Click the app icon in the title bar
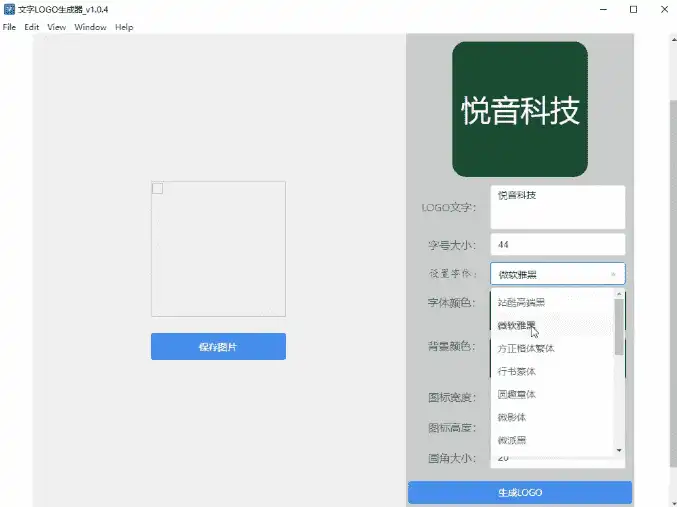The image size is (677, 507). pos(9,9)
